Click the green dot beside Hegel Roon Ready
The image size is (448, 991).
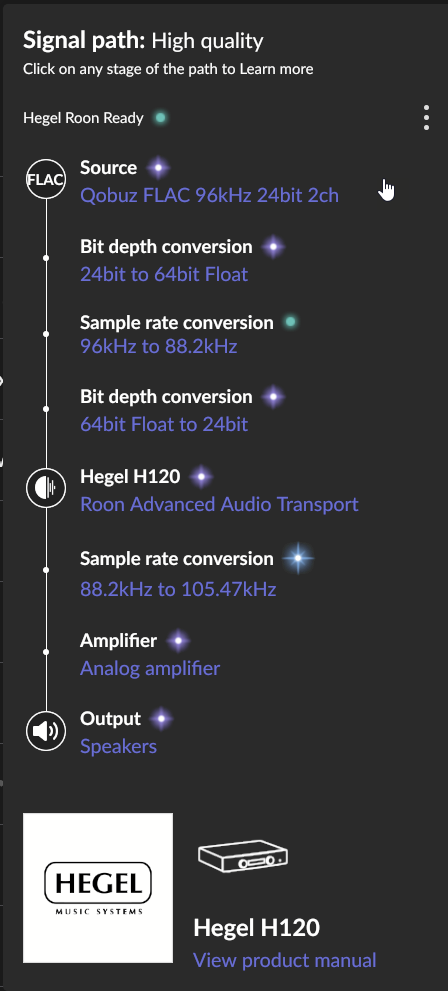160,118
